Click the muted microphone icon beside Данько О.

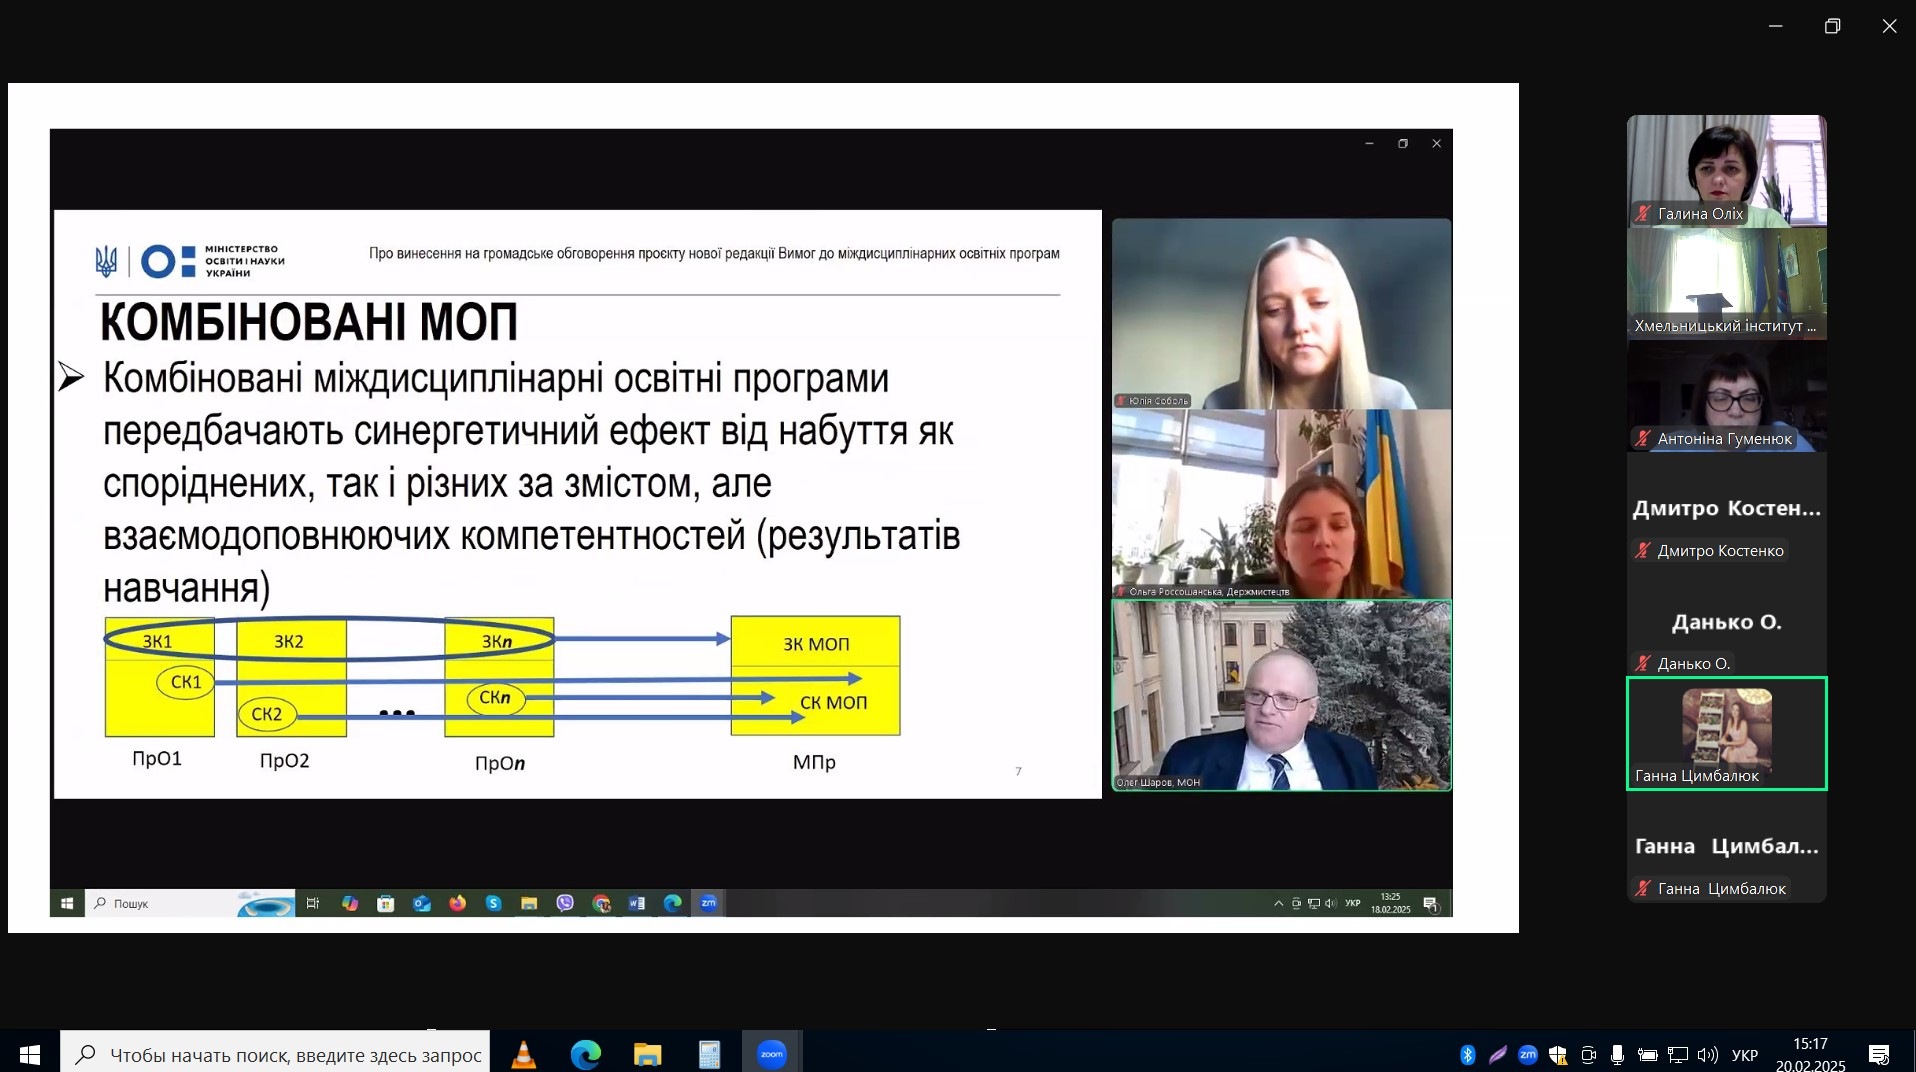tap(1643, 663)
